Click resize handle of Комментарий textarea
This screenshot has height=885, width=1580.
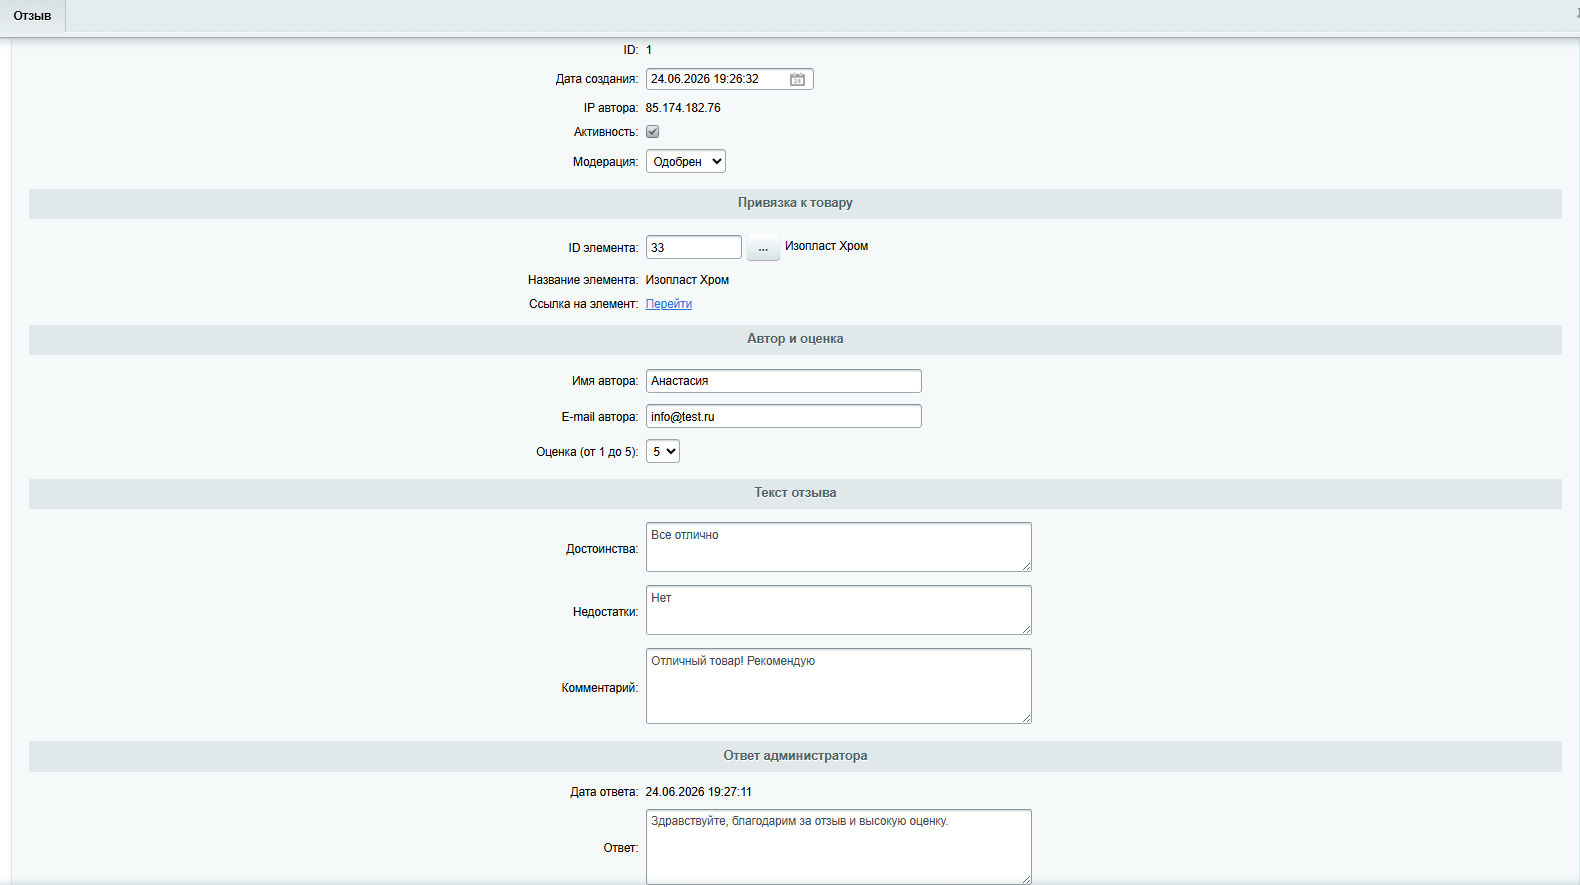point(1026,718)
